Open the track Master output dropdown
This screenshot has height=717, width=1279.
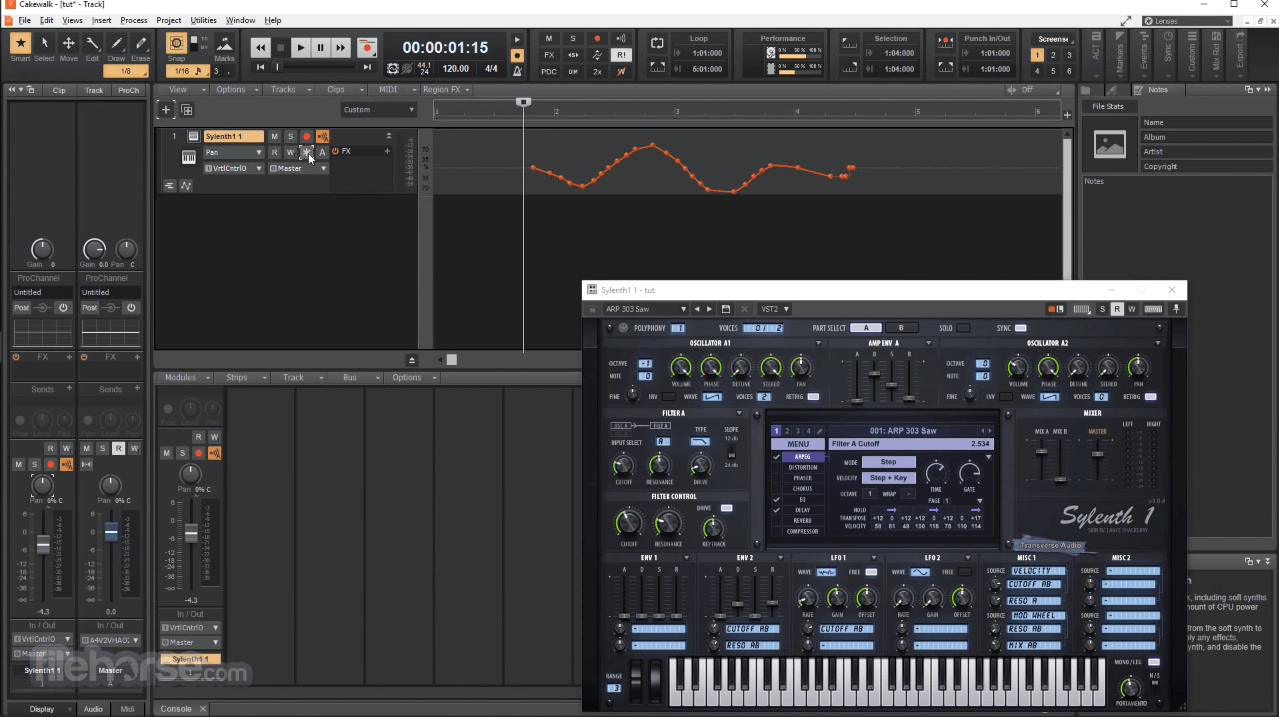298,168
